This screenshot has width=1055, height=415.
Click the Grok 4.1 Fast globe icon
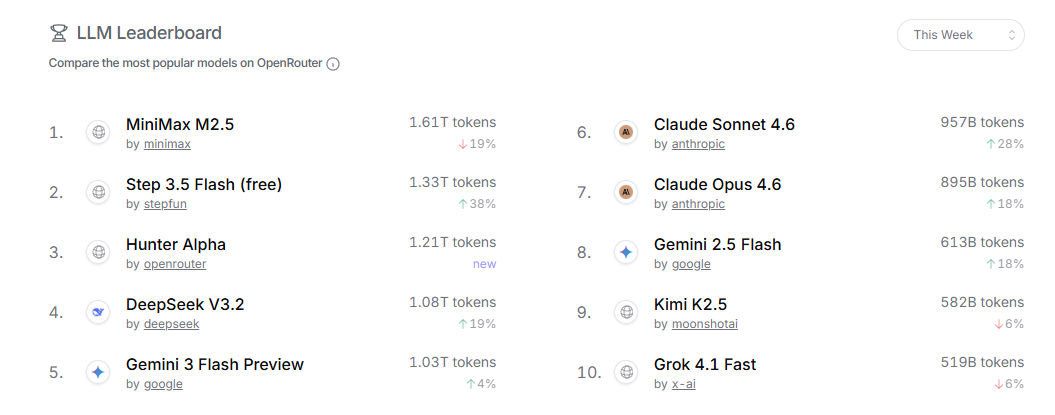pos(626,372)
